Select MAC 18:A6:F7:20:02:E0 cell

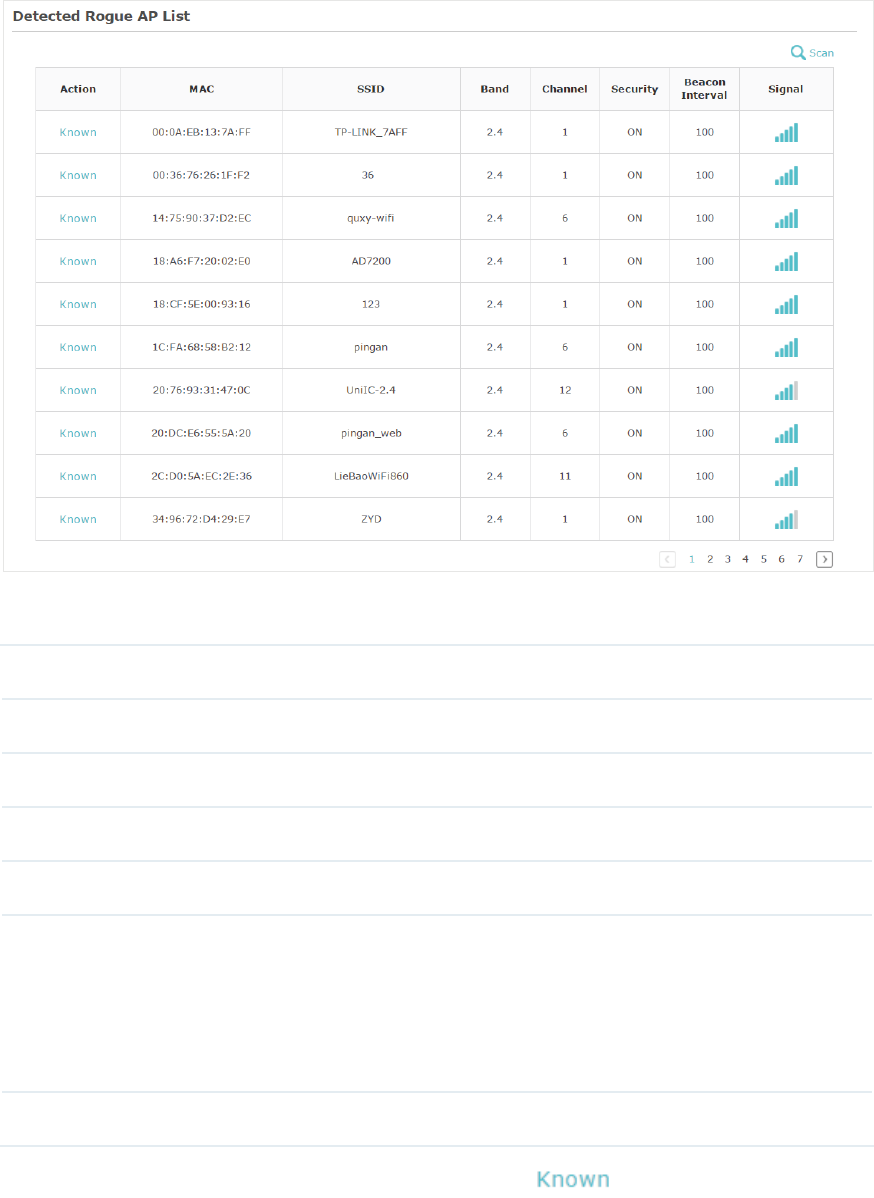coord(202,261)
